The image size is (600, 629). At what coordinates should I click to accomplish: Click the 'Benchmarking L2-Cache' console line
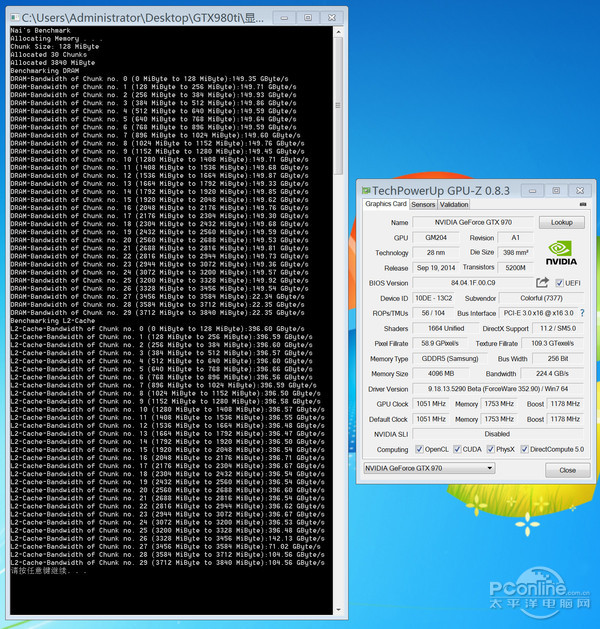(x=53, y=321)
